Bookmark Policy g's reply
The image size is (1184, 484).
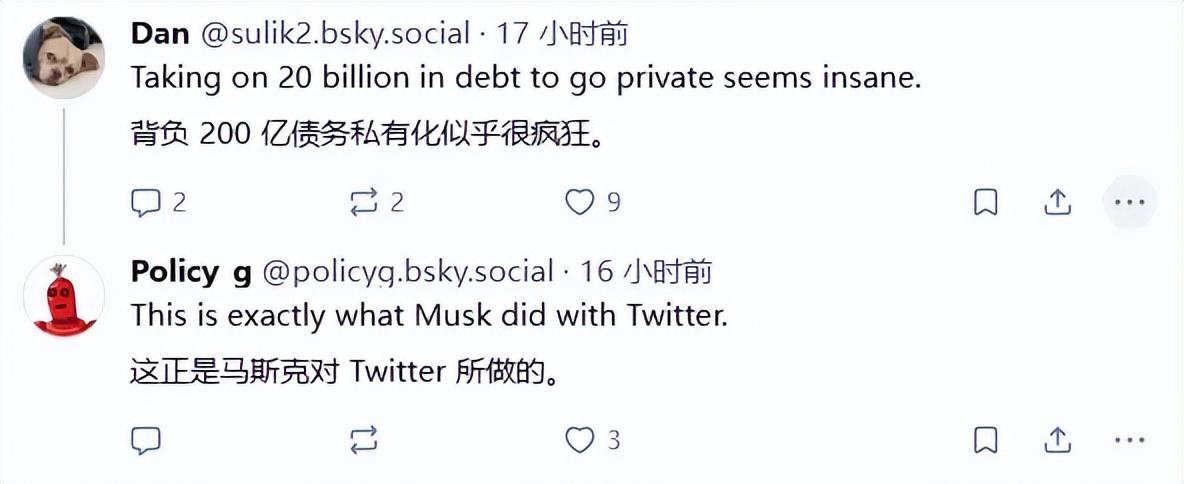tap(986, 440)
